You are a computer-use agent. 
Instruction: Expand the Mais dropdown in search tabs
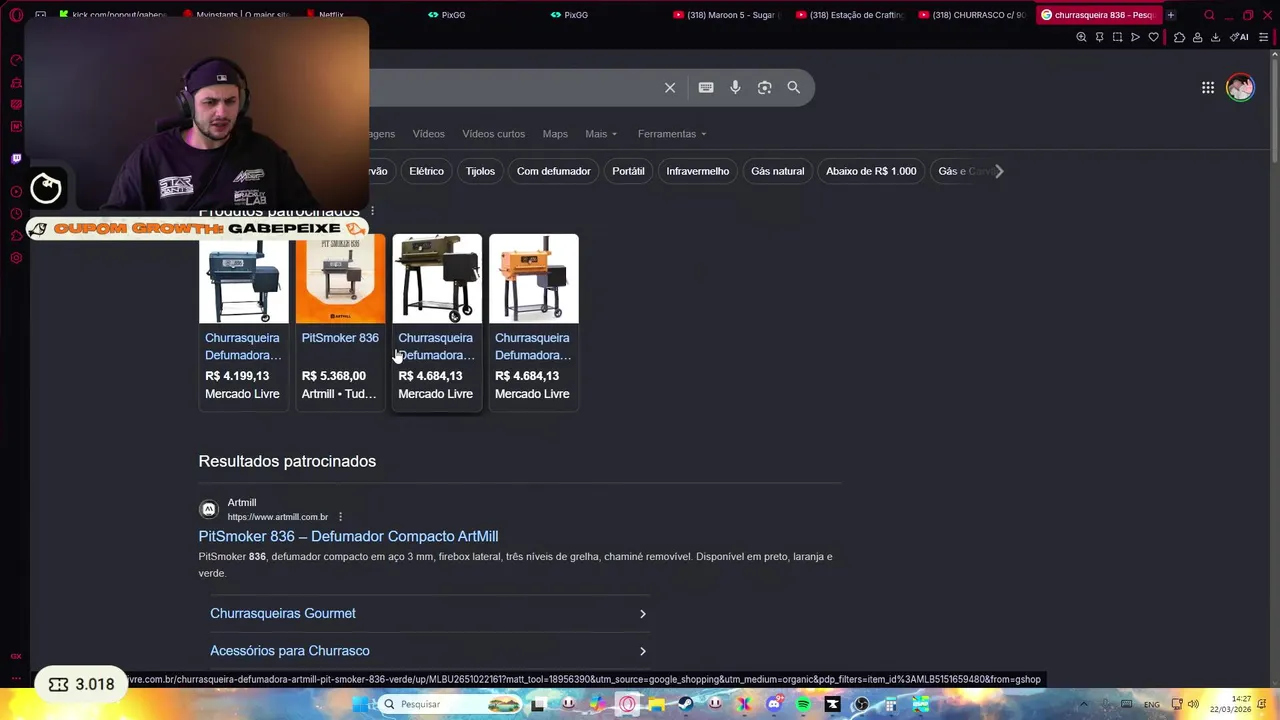click(601, 134)
